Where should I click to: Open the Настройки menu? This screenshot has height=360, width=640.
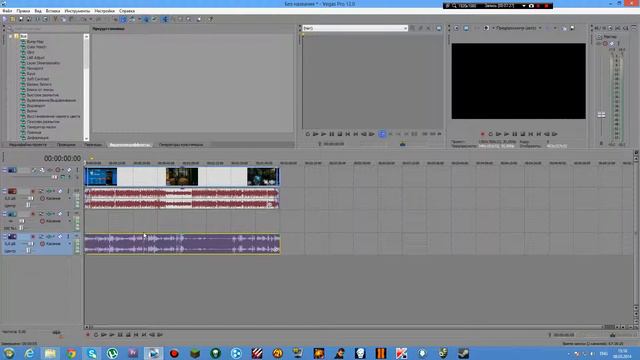pos(104,11)
